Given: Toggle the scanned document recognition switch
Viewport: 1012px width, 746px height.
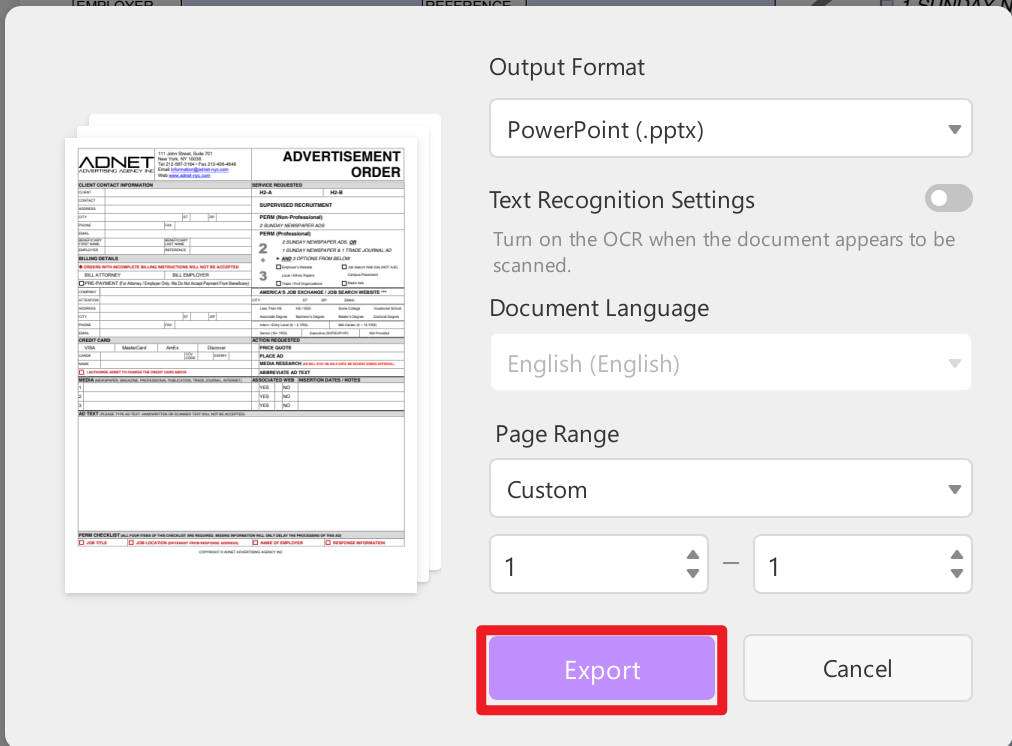Looking at the screenshot, I should pyautogui.click(x=948, y=198).
